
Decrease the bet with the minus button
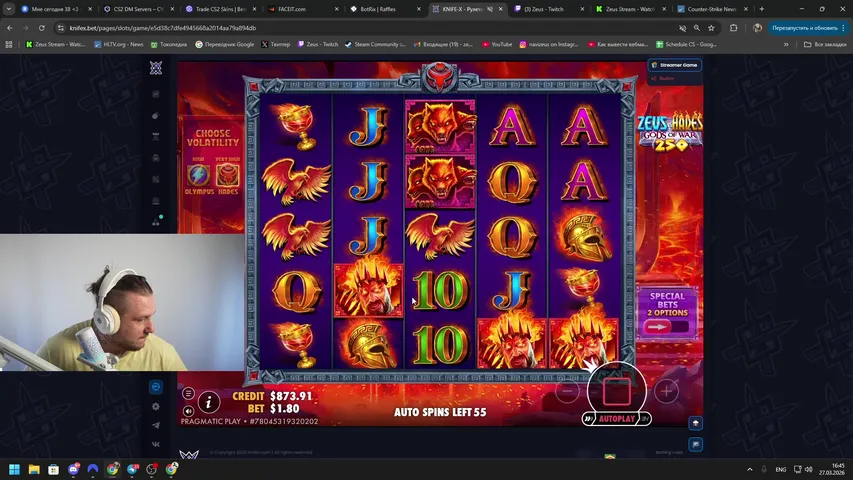(567, 391)
